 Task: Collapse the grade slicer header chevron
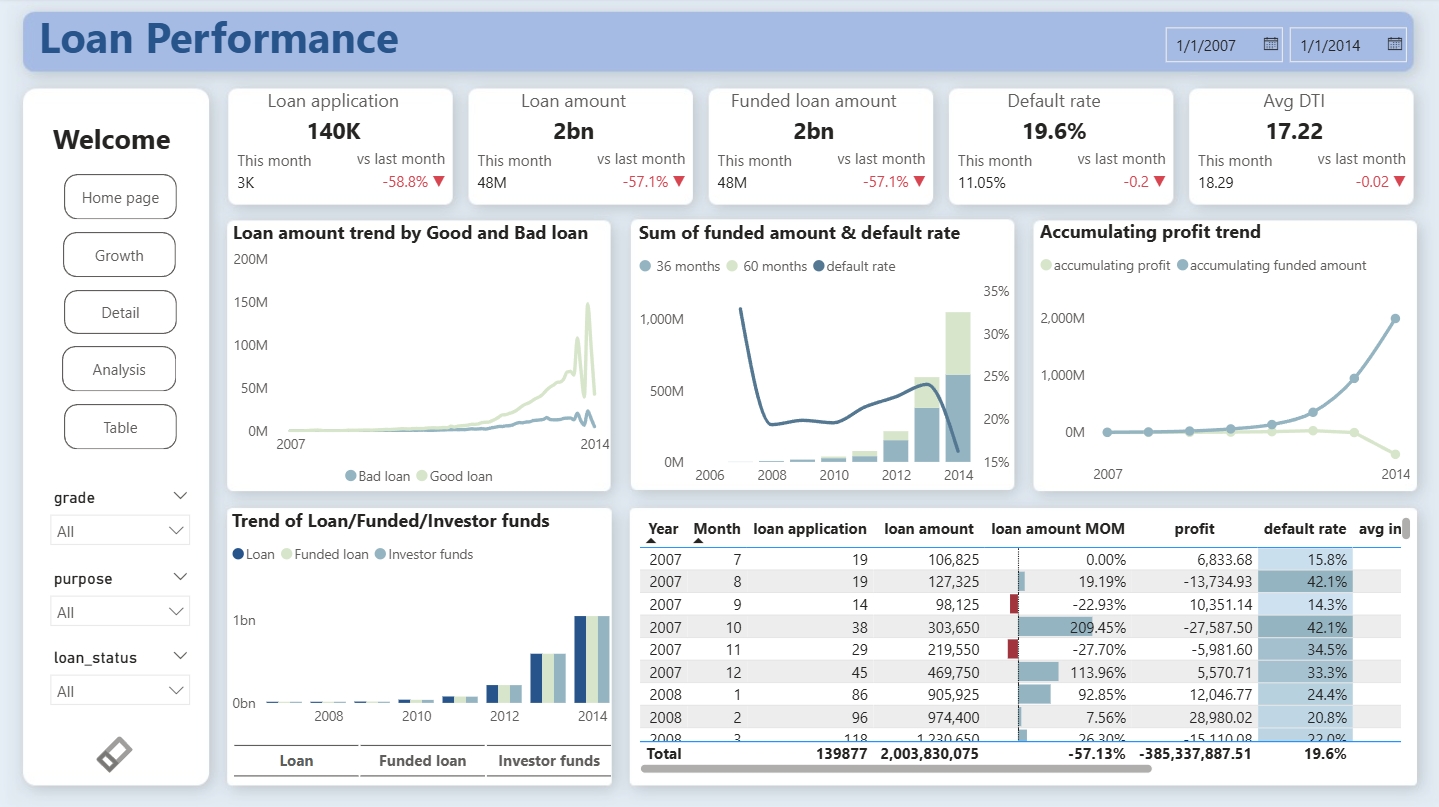tap(180, 496)
